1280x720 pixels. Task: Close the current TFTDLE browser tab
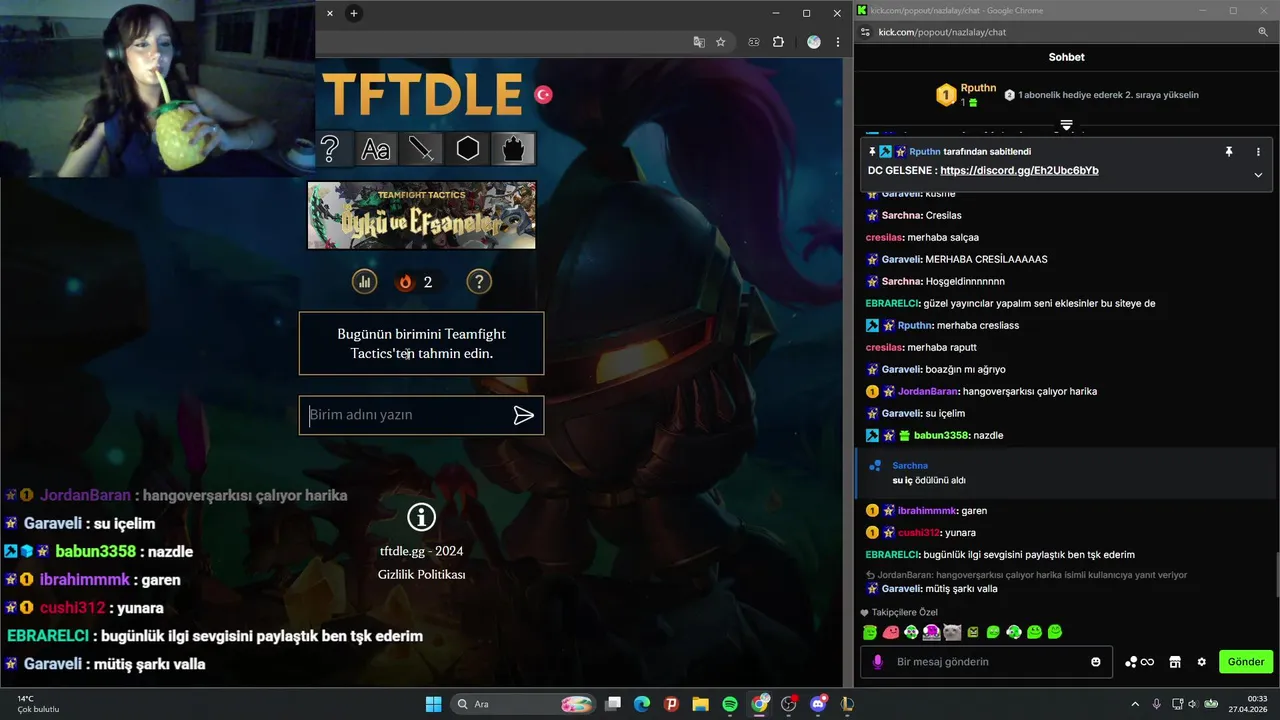pyautogui.click(x=330, y=13)
